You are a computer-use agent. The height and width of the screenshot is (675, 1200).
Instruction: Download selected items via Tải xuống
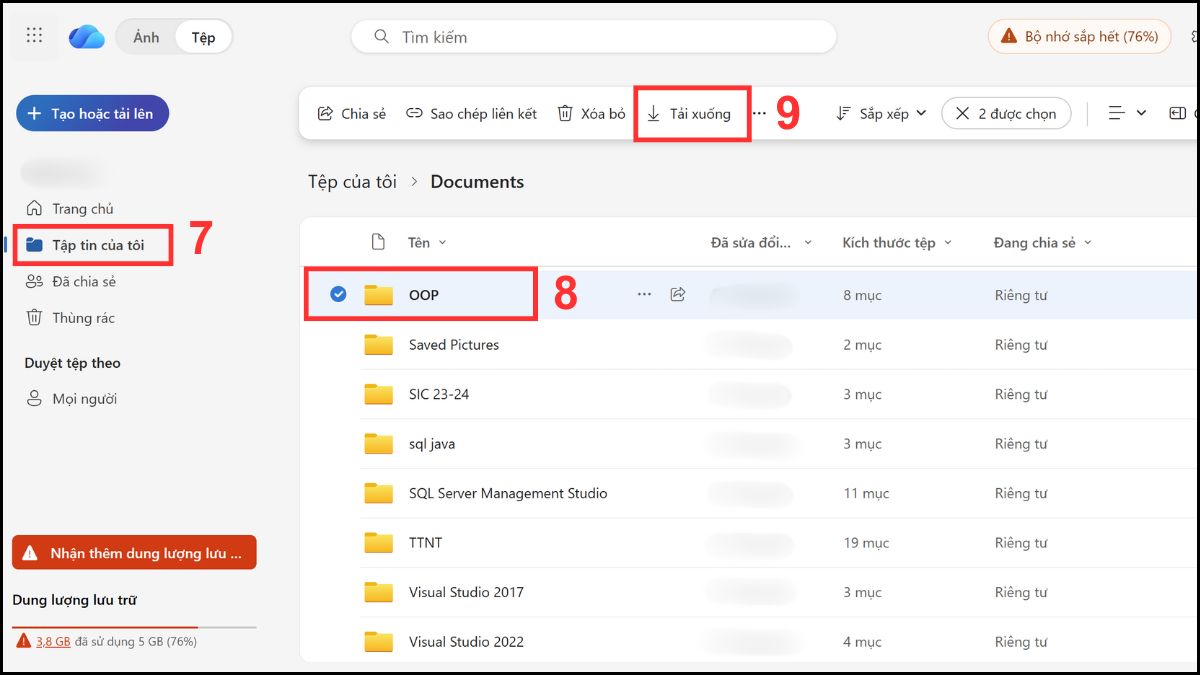(692, 113)
